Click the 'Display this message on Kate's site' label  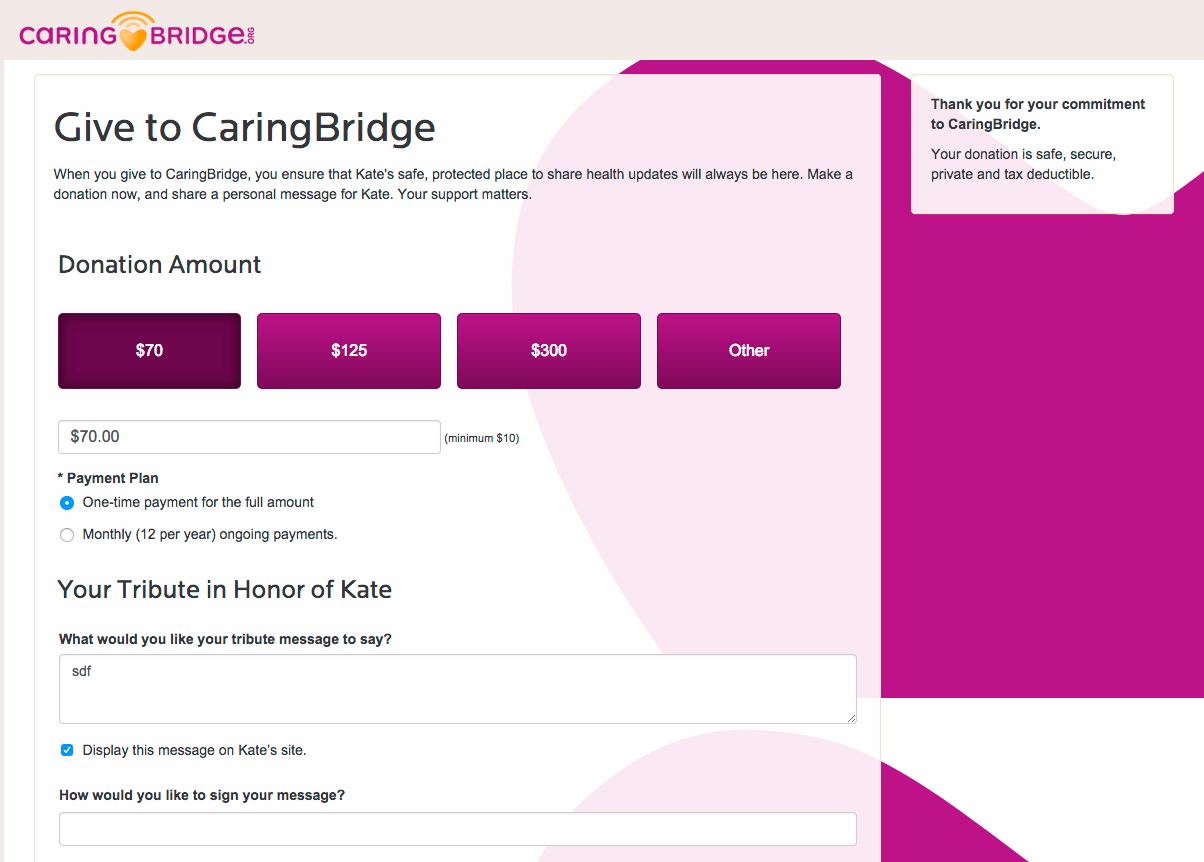tap(194, 750)
